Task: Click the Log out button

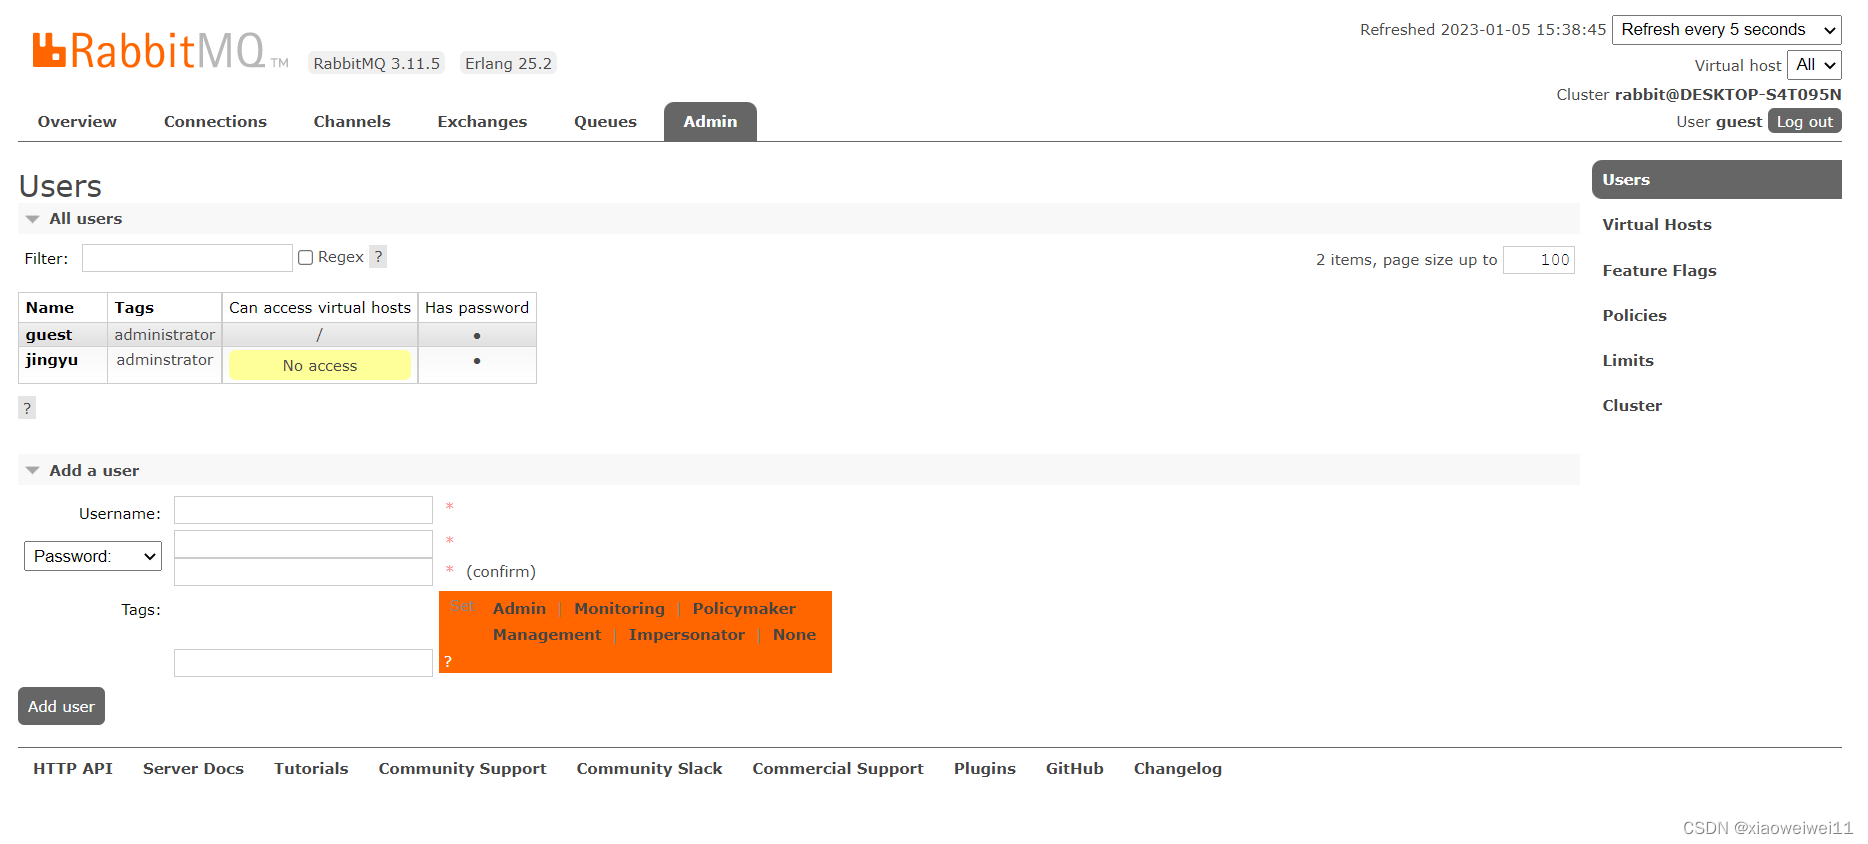Action: click(x=1804, y=121)
